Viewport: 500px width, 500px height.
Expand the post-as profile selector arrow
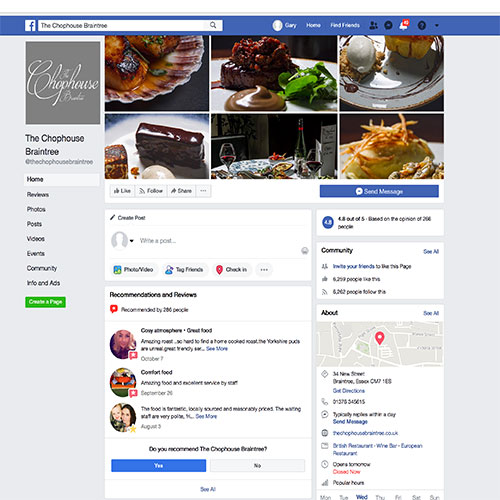pyautogui.click(x=132, y=241)
